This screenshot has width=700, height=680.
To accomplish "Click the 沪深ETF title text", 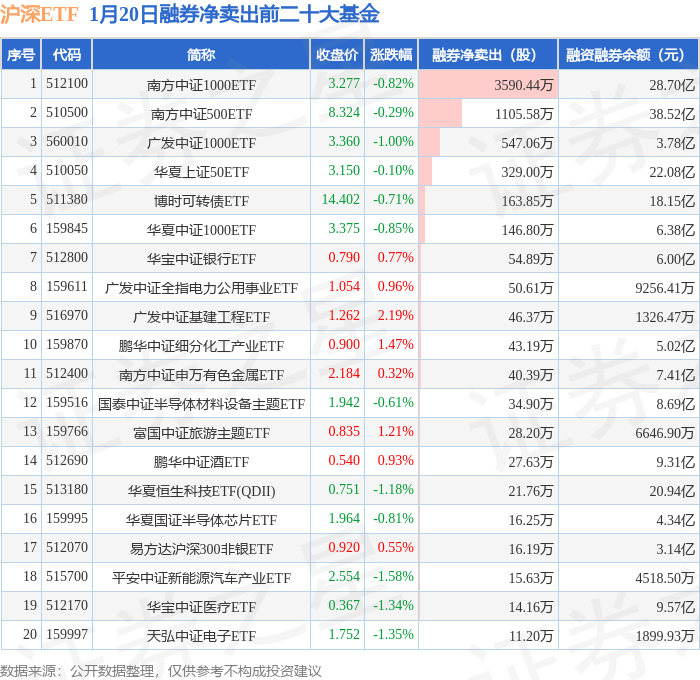I will [39, 14].
